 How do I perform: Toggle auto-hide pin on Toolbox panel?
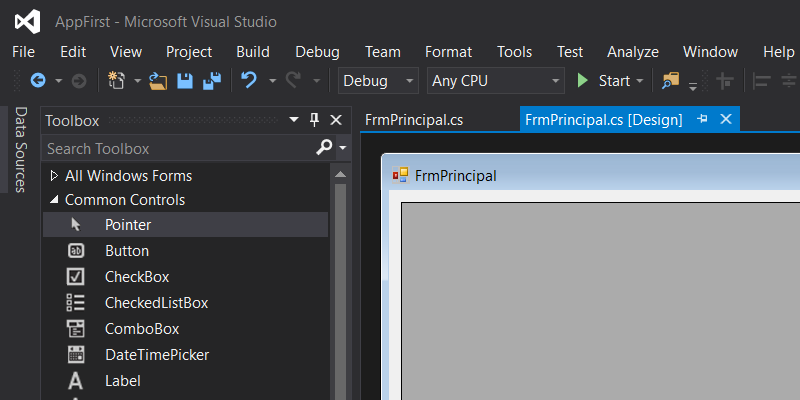(x=314, y=120)
